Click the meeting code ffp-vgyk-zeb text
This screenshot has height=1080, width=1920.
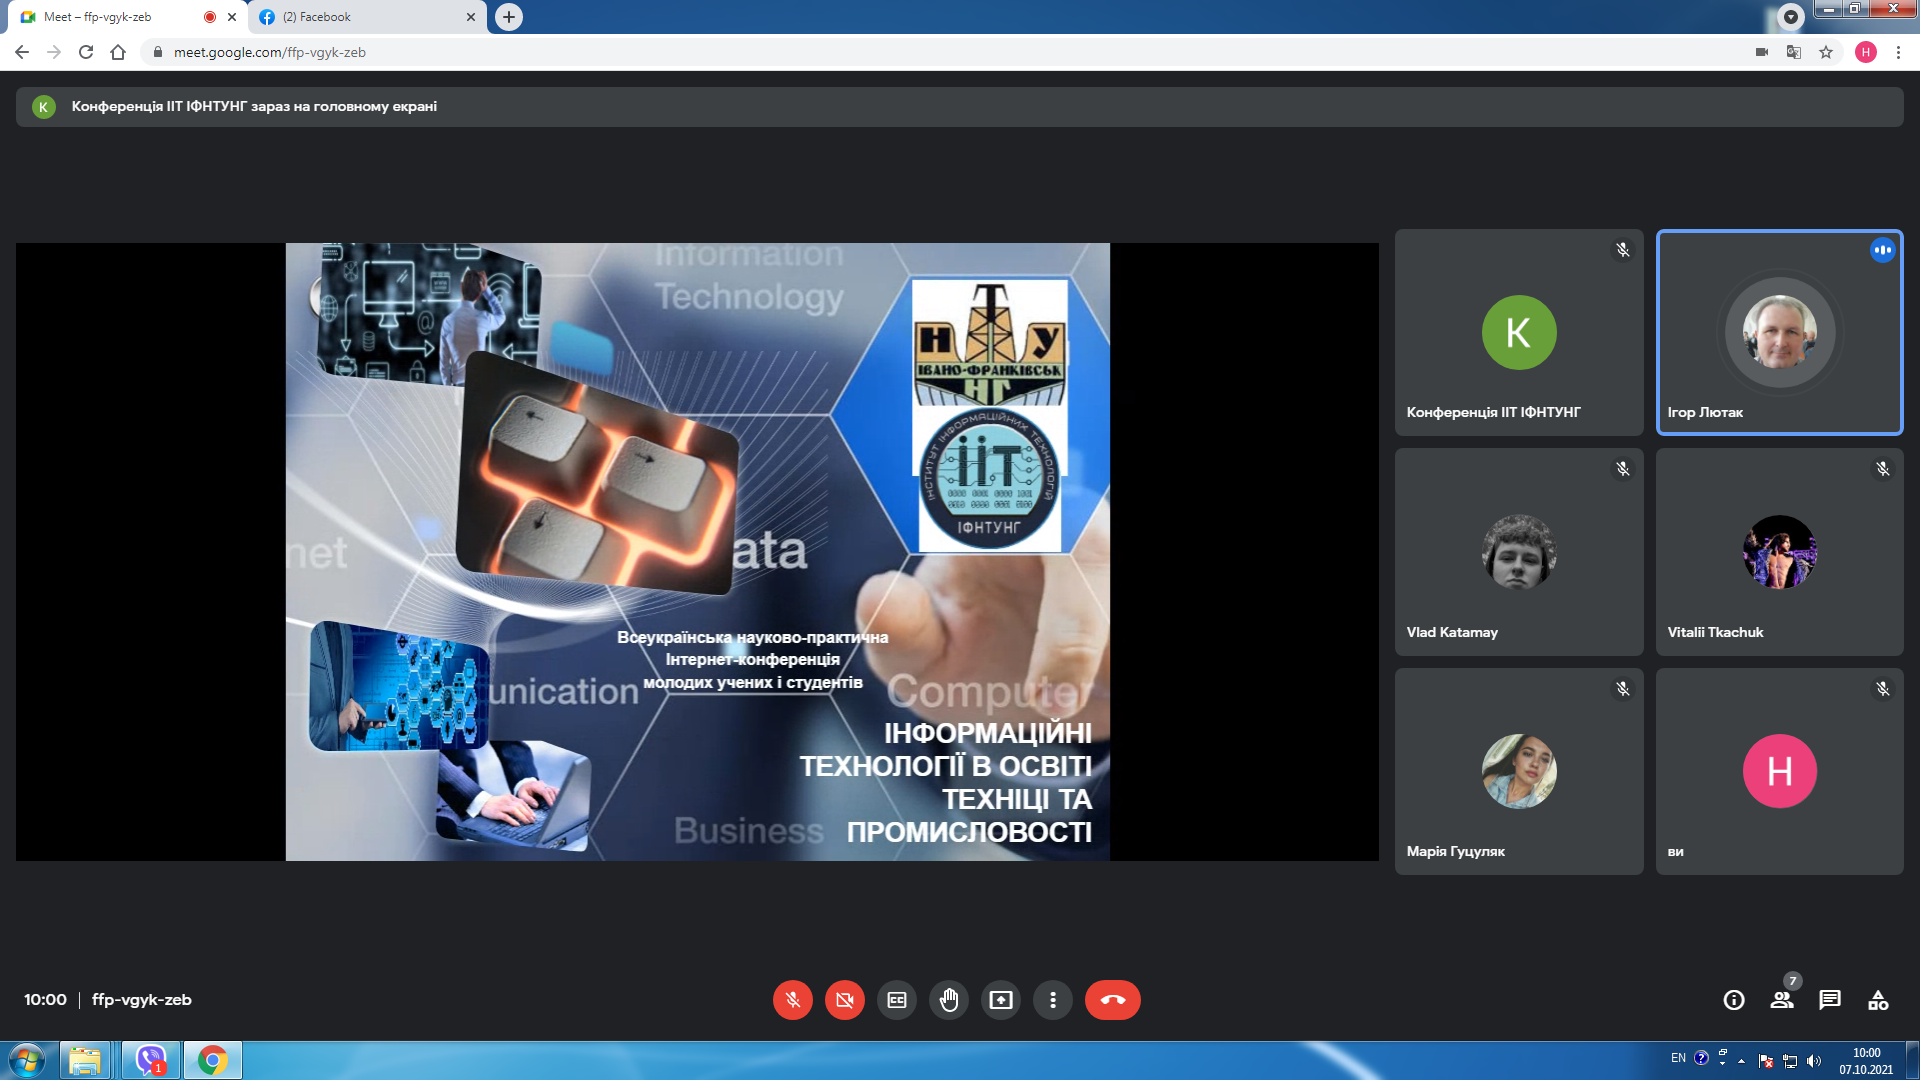click(x=142, y=1000)
